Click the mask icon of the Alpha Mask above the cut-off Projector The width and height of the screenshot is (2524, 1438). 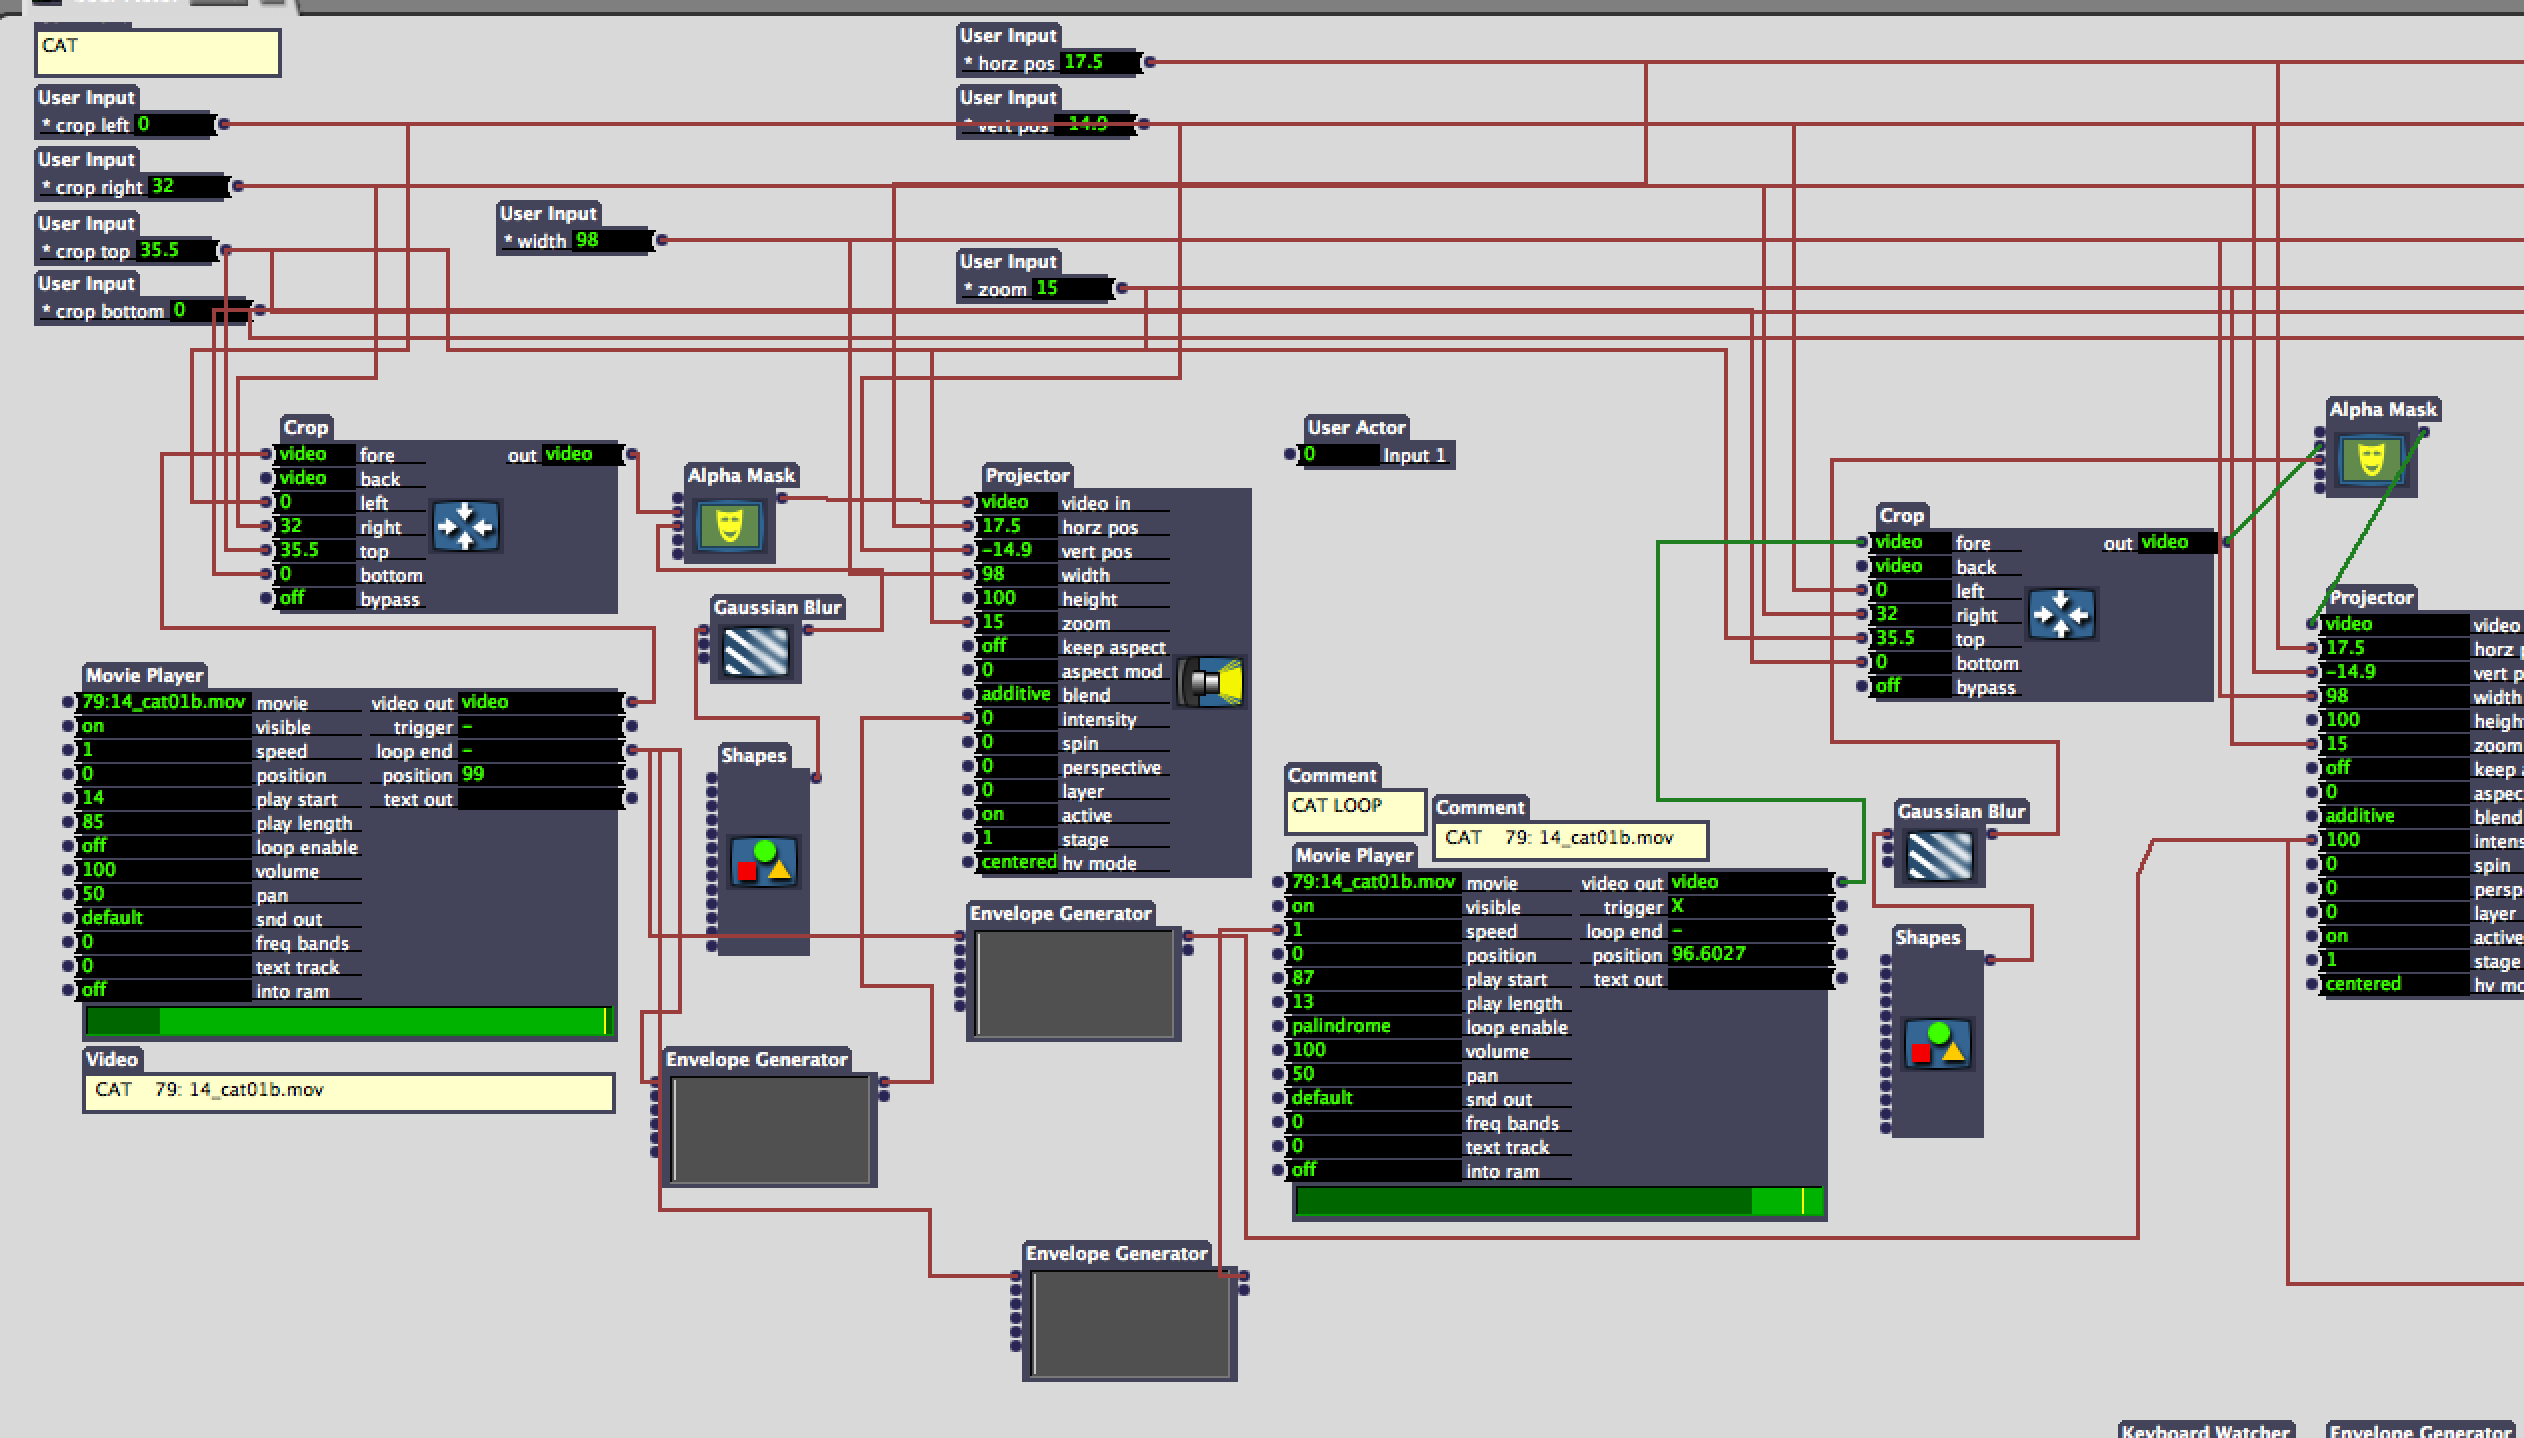pos(2371,460)
